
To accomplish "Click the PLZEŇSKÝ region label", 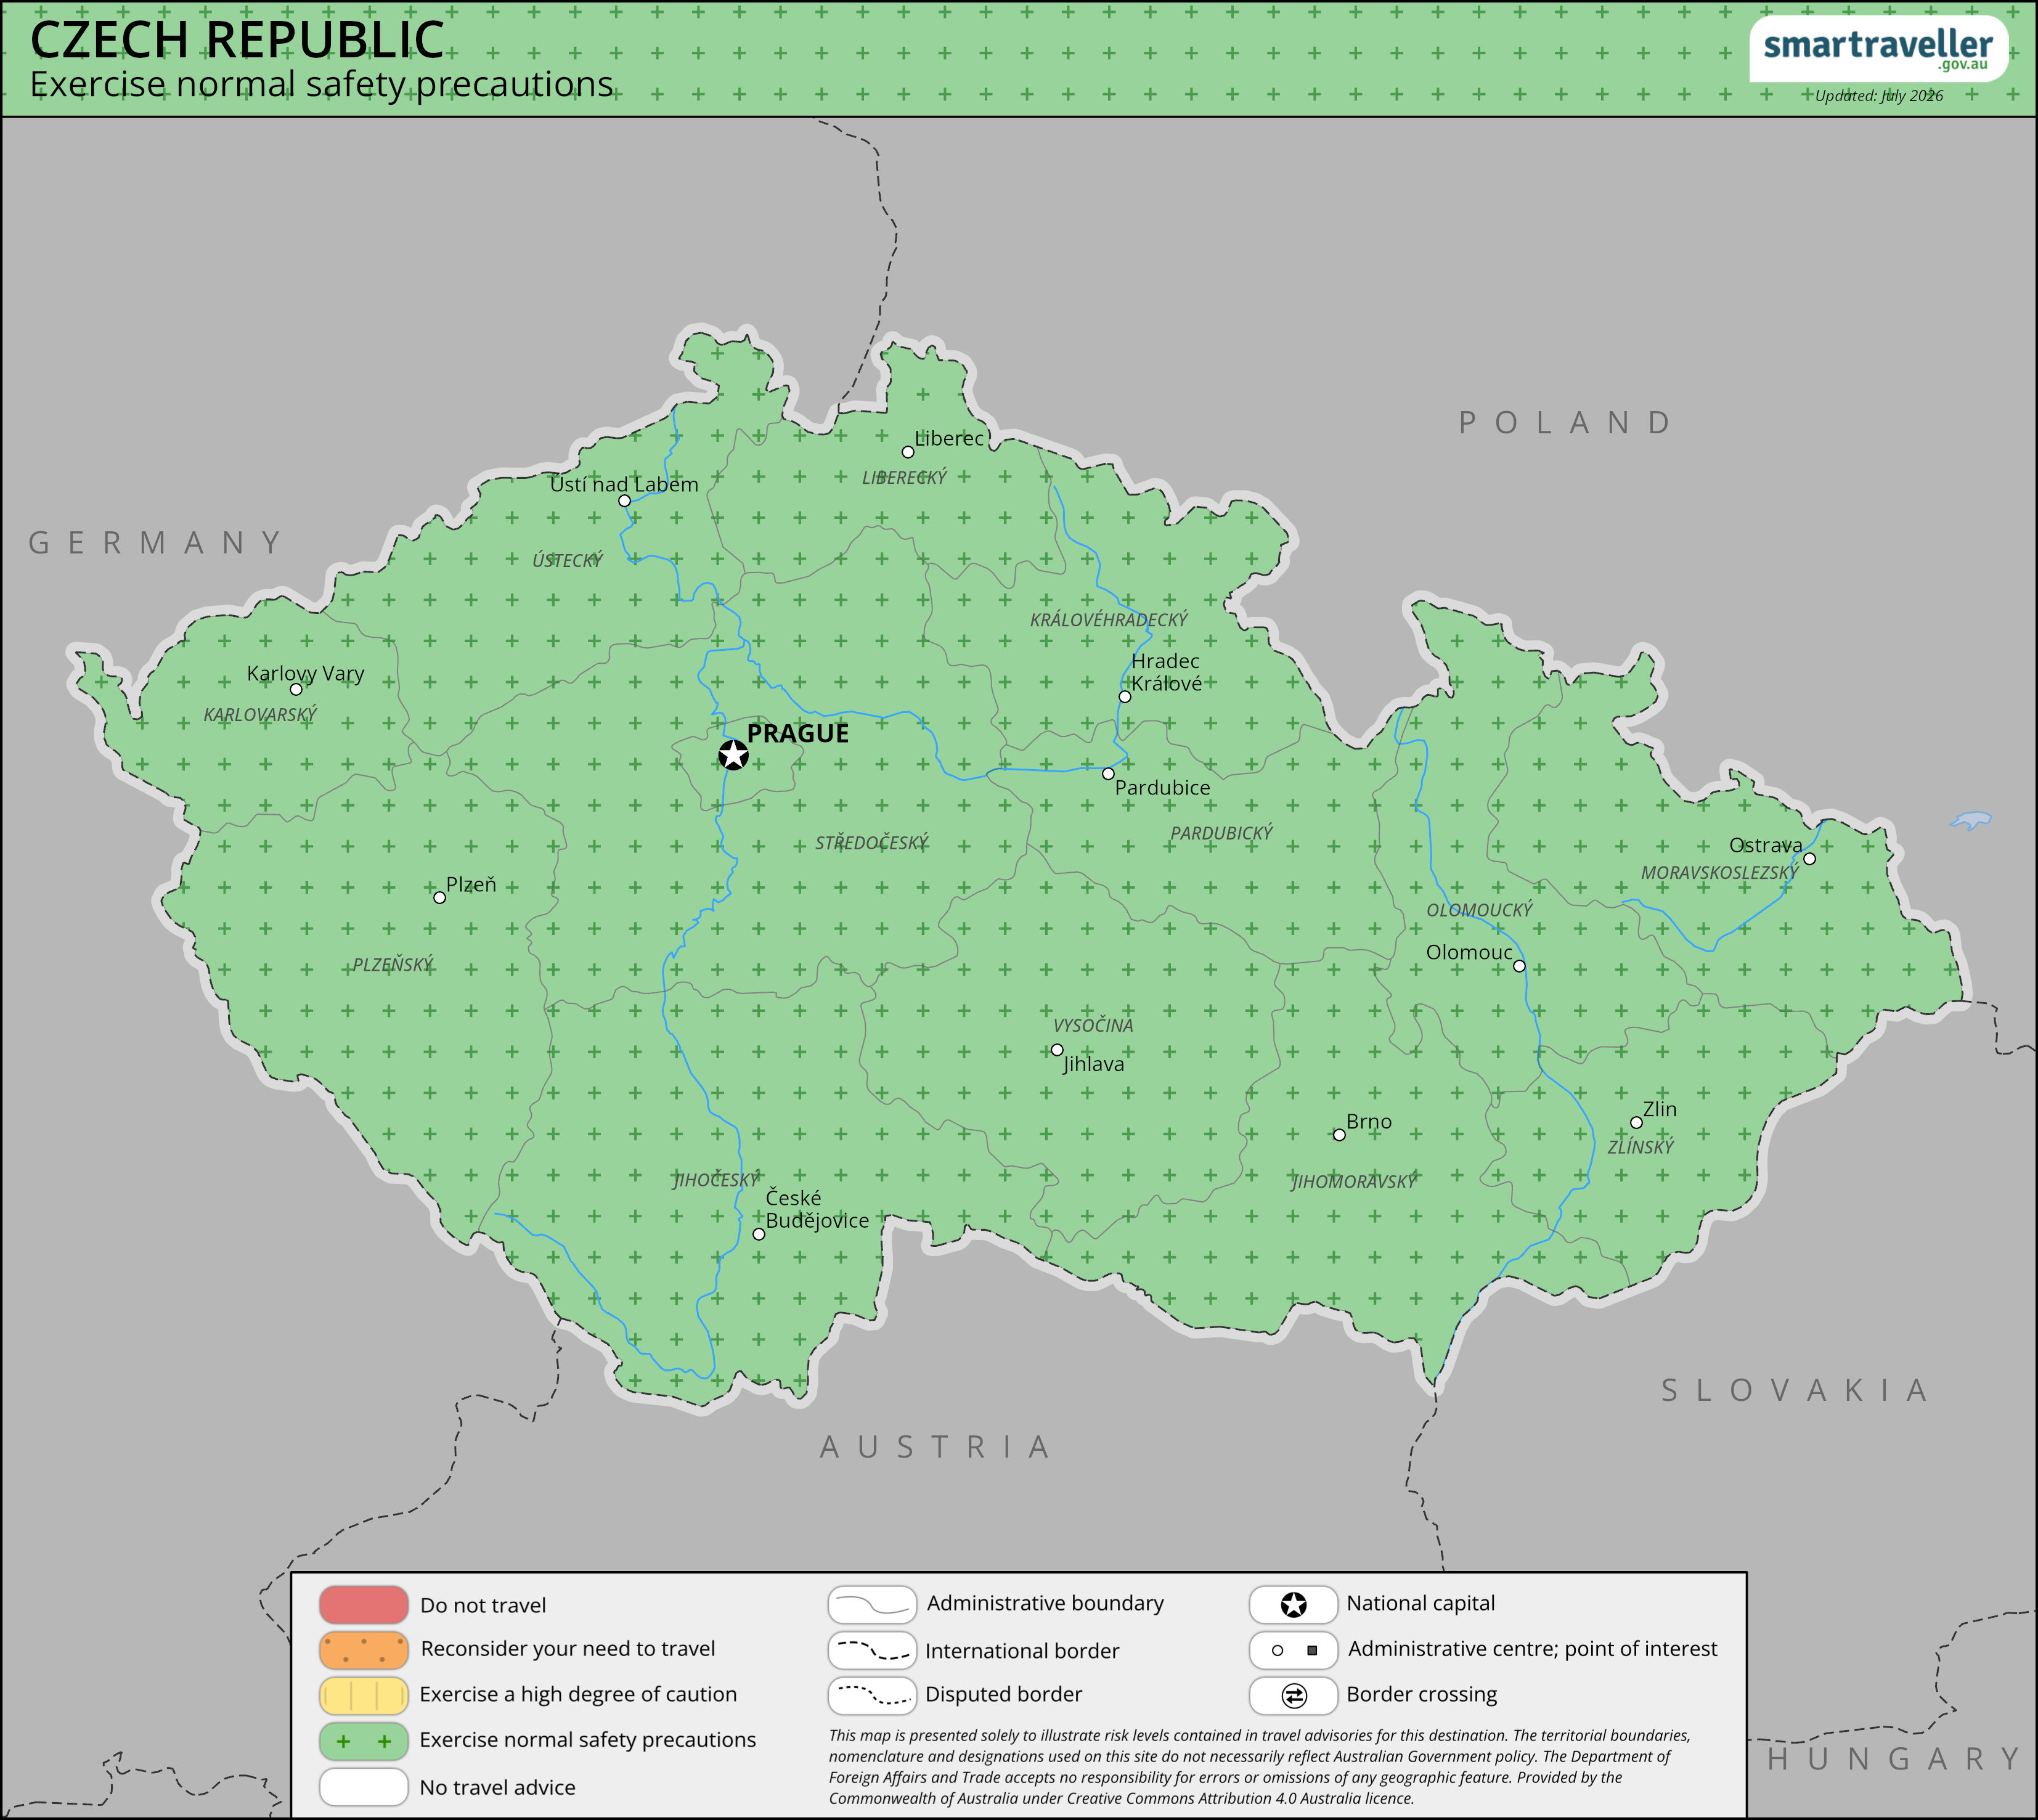I will point(393,965).
